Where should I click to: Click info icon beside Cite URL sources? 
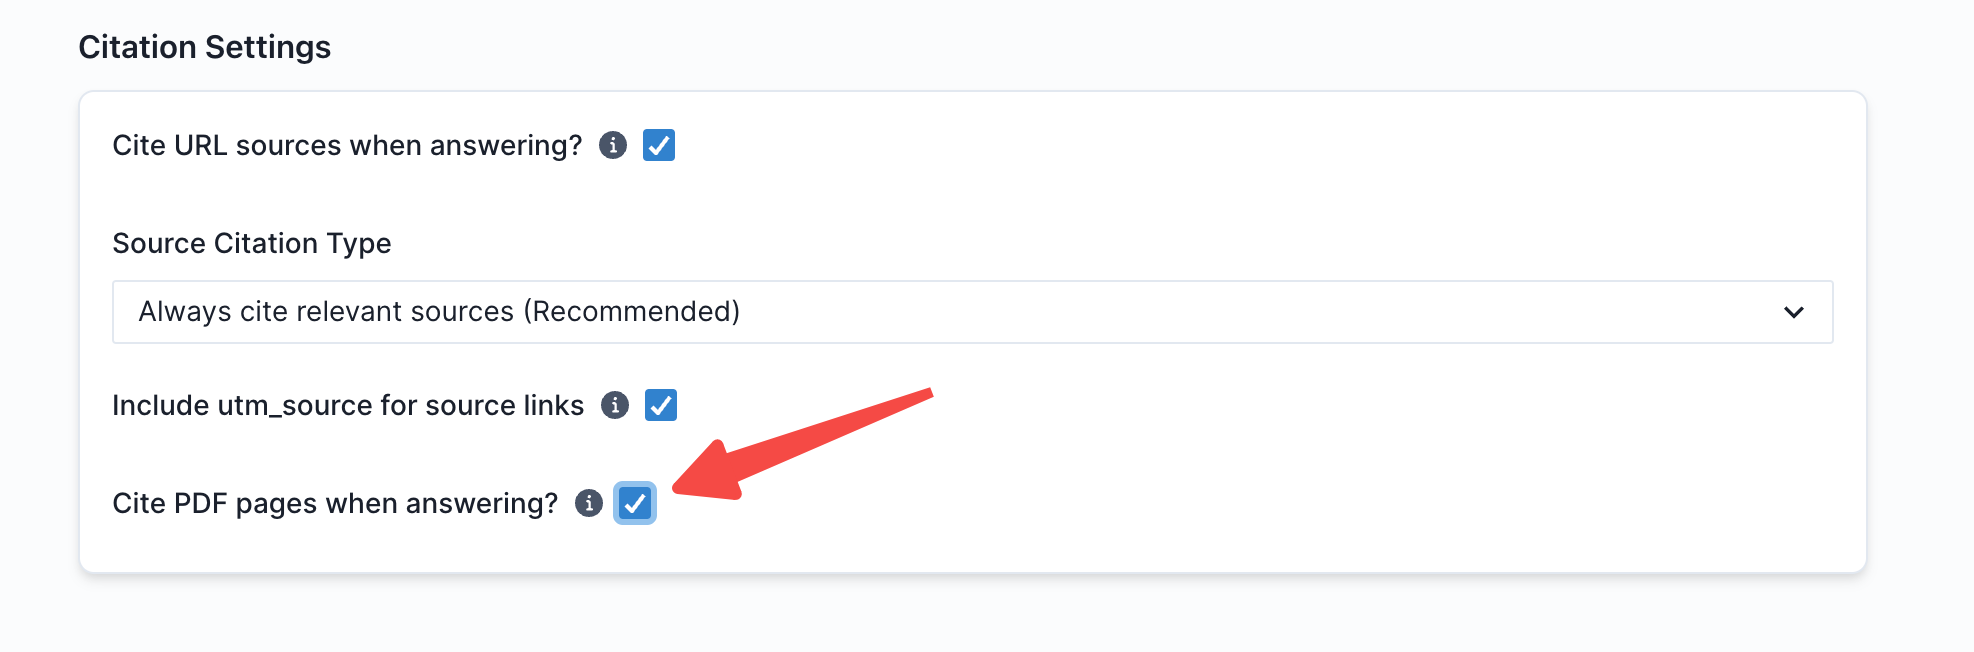(x=613, y=146)
